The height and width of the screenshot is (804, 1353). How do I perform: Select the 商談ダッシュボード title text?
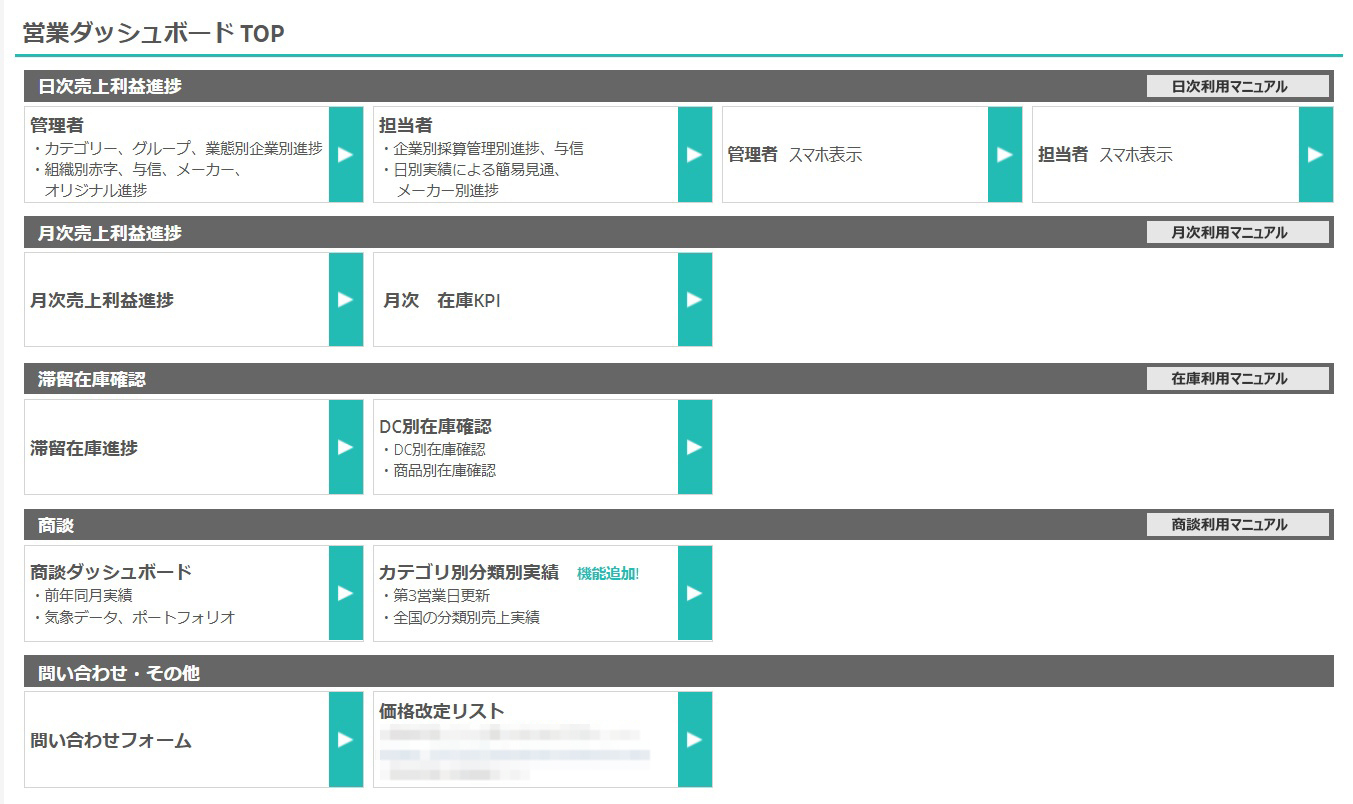[111, 572]
